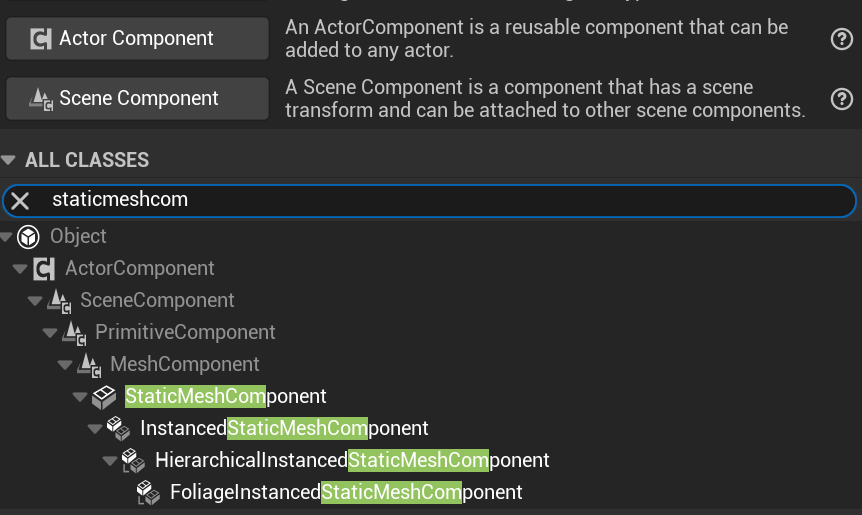Click the StaticMeshComponent cube icon
This screenshot has width=862, height=515.
click(x=104, y=397)
